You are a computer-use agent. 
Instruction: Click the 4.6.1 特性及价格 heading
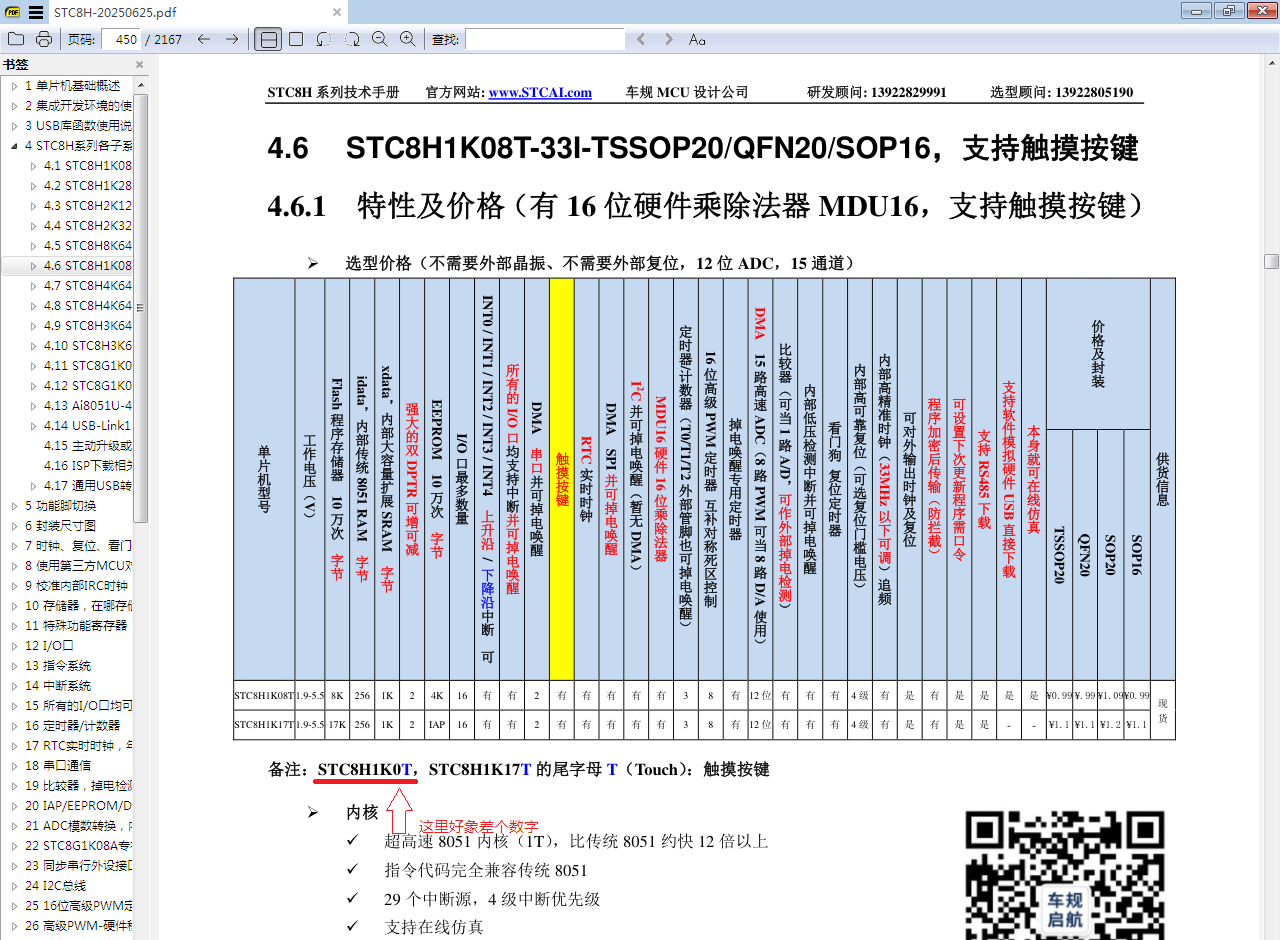coord(705,206)
